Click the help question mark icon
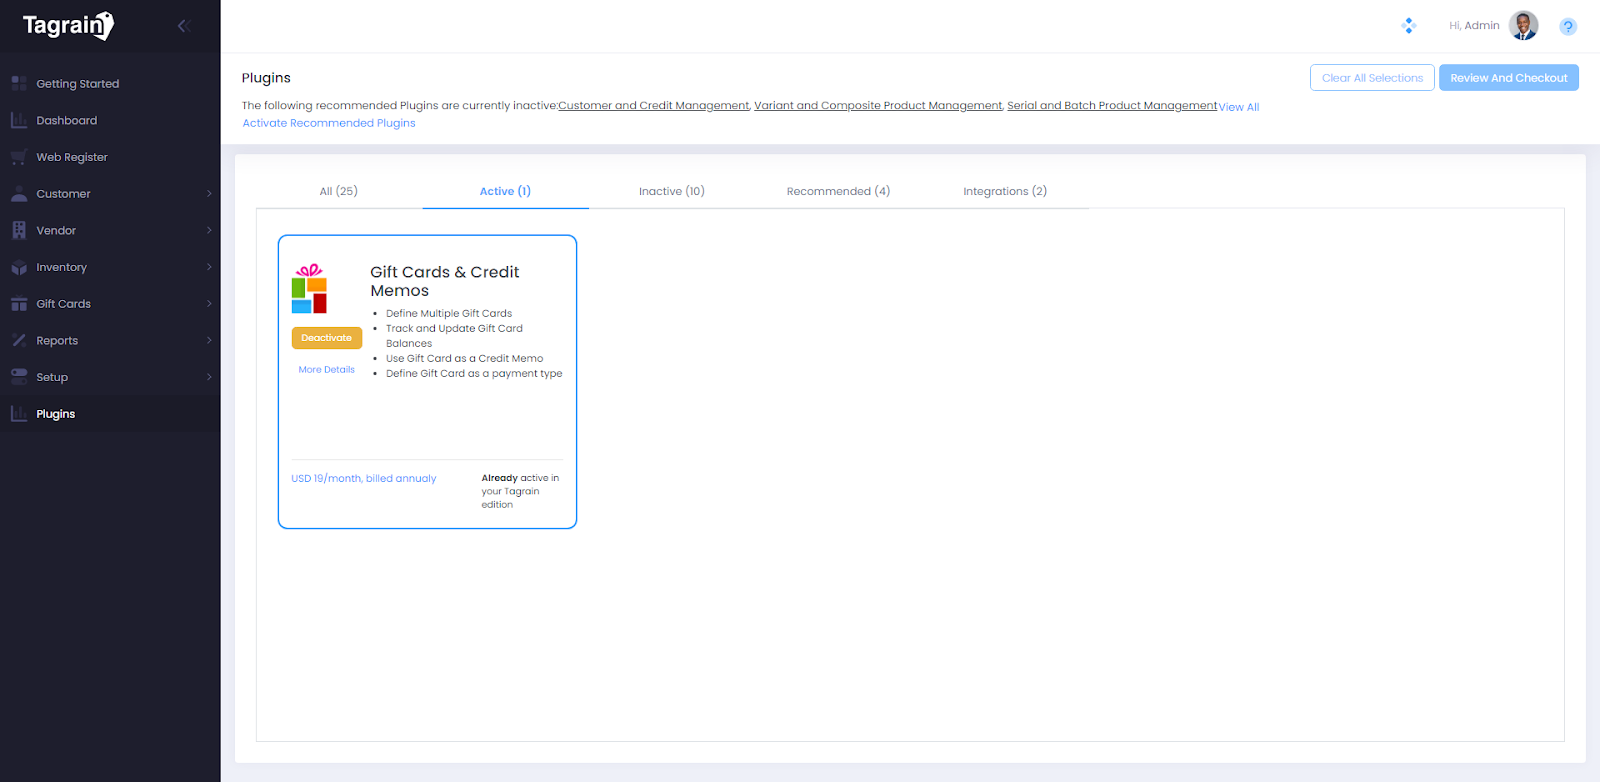This screenshot has width=1600, height=782. tap(1568, 27)
